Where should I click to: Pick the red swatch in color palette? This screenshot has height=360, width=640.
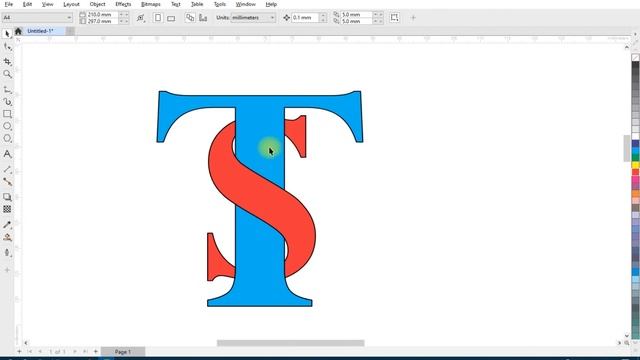(x=636, y=172)
